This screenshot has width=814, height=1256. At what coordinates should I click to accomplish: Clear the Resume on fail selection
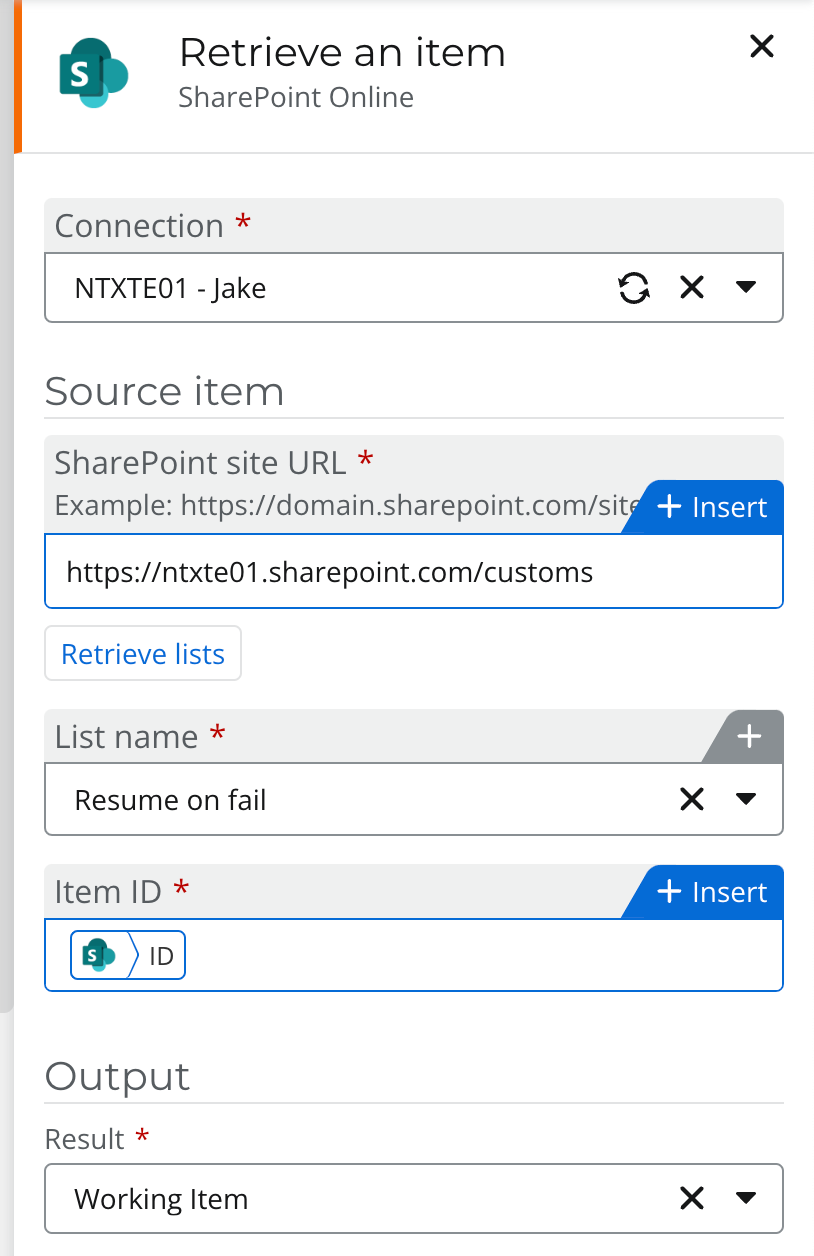[692, 799]
